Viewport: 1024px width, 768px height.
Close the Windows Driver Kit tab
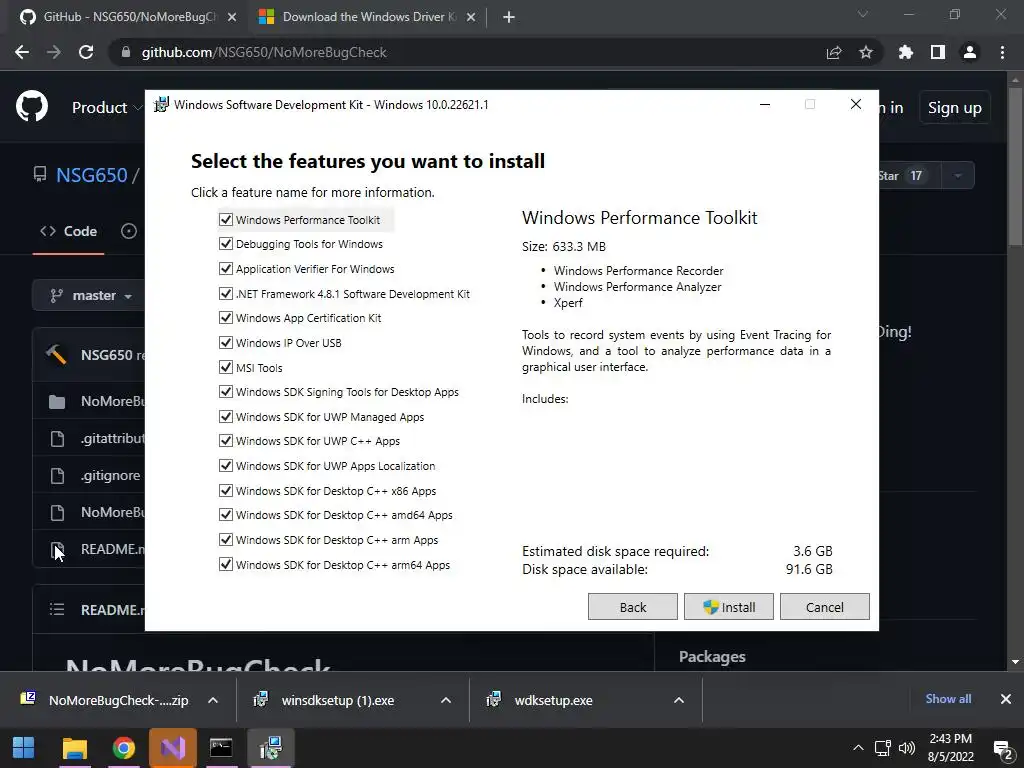click(471, 17)
